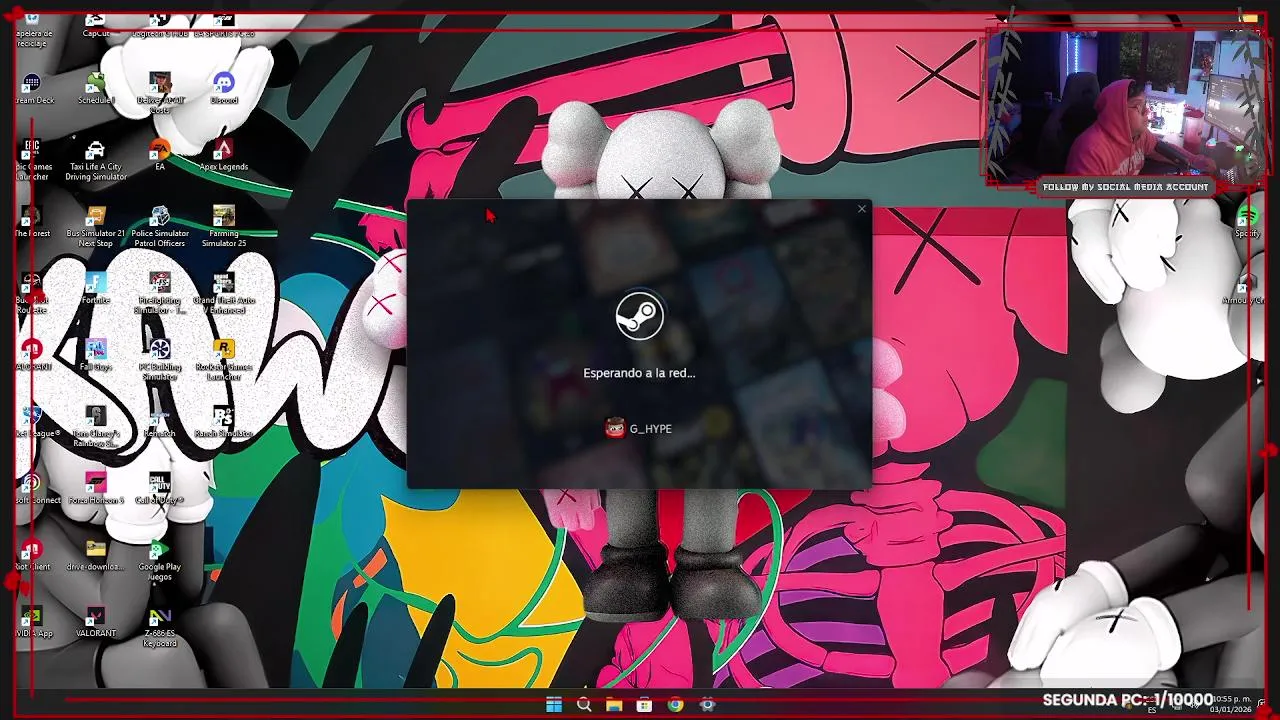Launch Discord from the desktop
This screenshot has height=720, width=1280.
pyautogui.click(x=224, y=89)
